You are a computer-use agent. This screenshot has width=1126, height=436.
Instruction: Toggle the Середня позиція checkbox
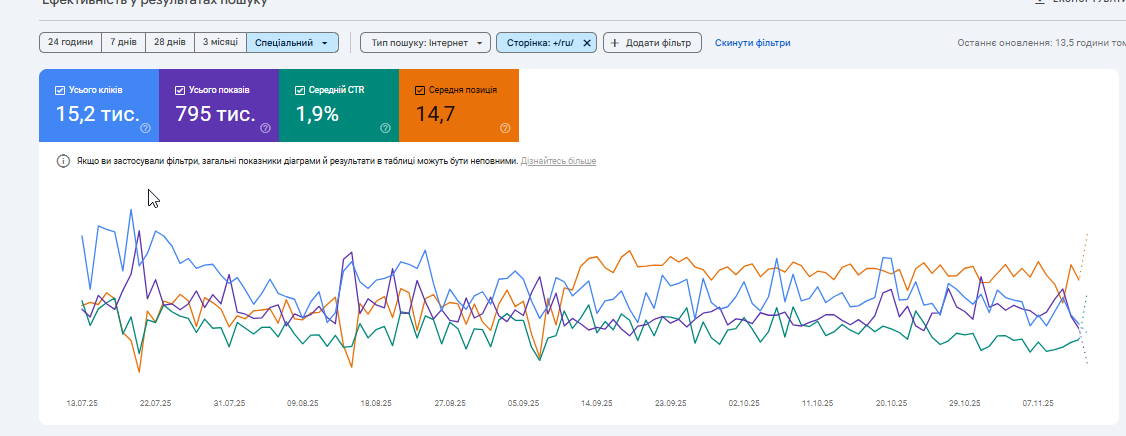click(420, 90)
